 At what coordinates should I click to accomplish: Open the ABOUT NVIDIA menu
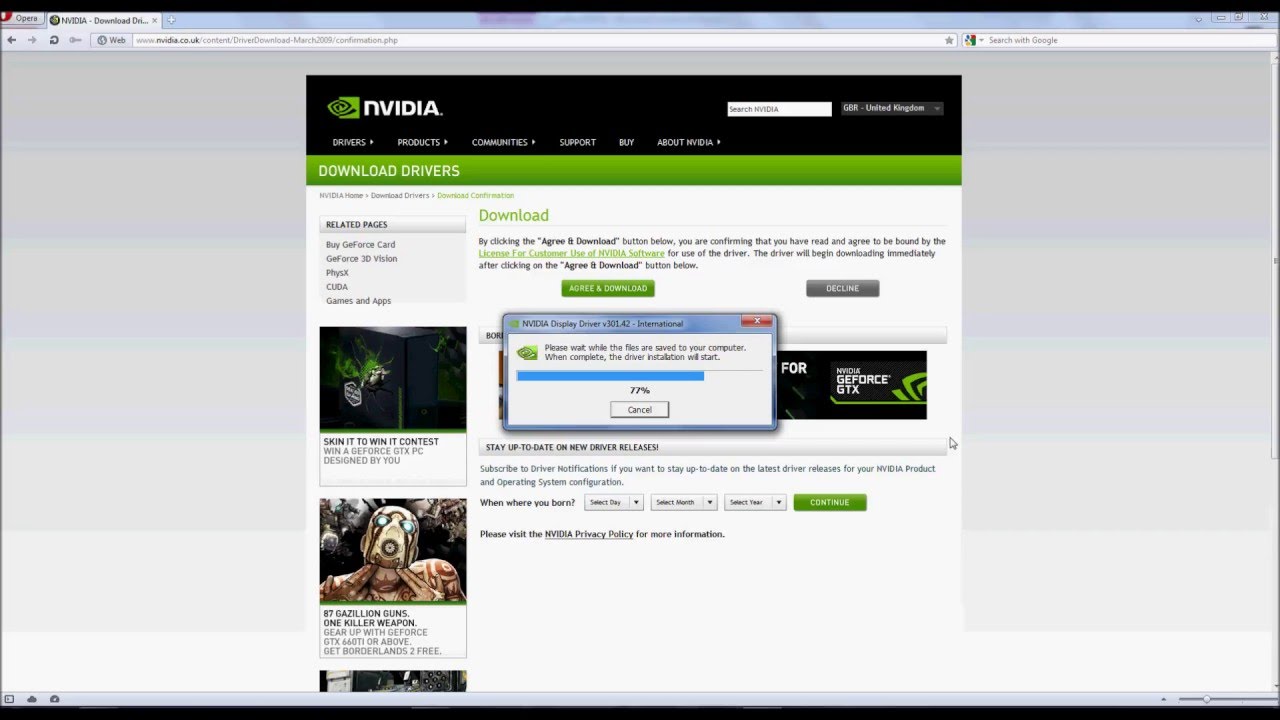[x=688, y=142]
